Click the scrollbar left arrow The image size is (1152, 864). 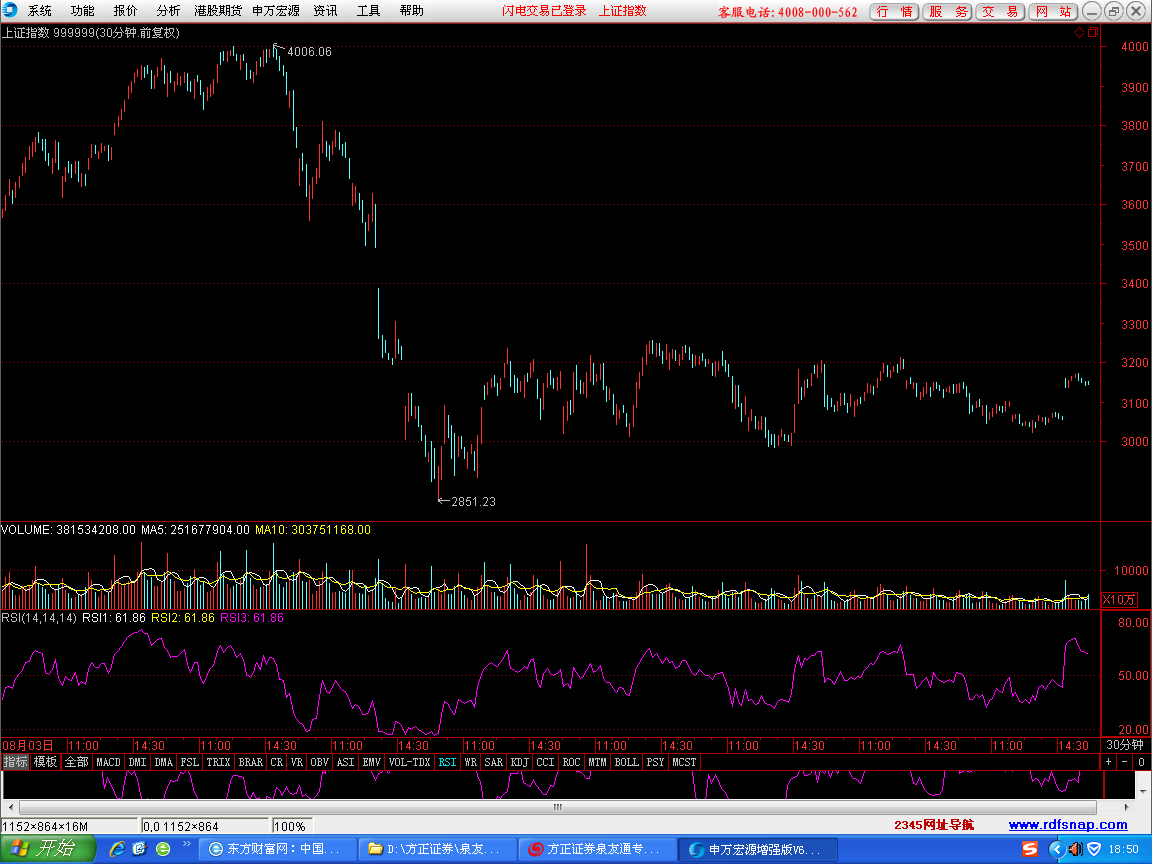click(10, 807)
